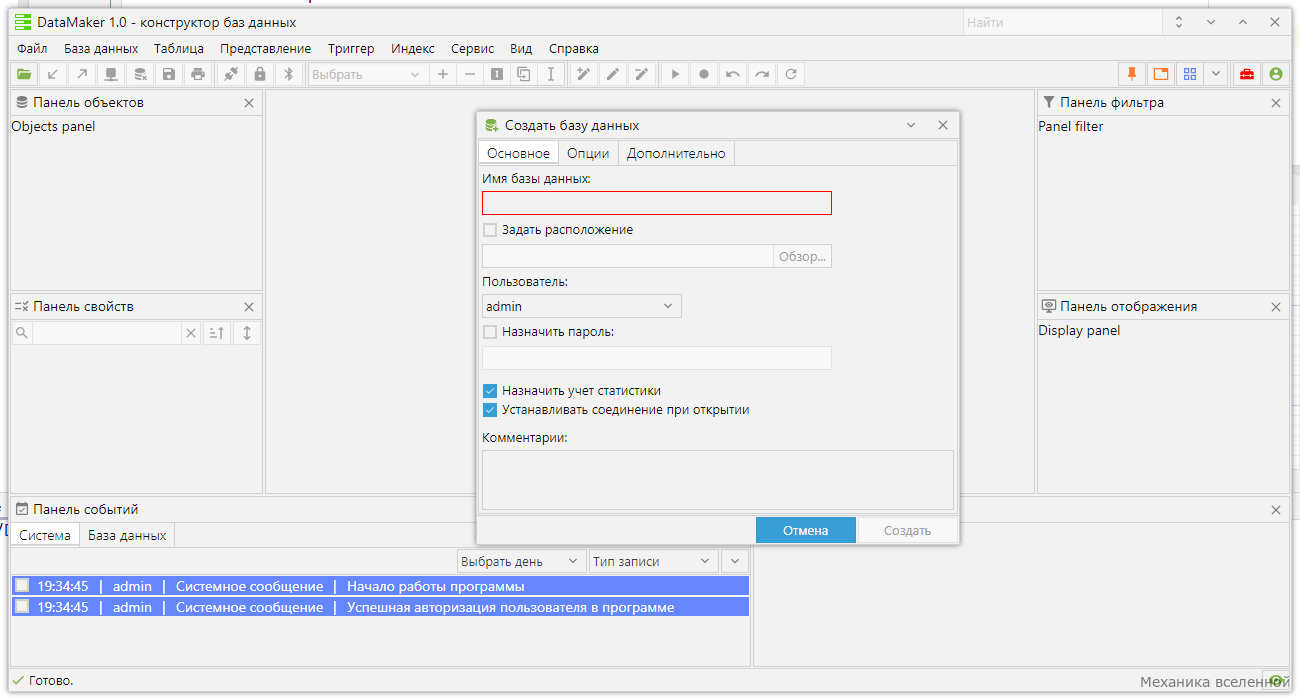
Task: Click the orange pushpin icon
Action: tap(1132, 74)
